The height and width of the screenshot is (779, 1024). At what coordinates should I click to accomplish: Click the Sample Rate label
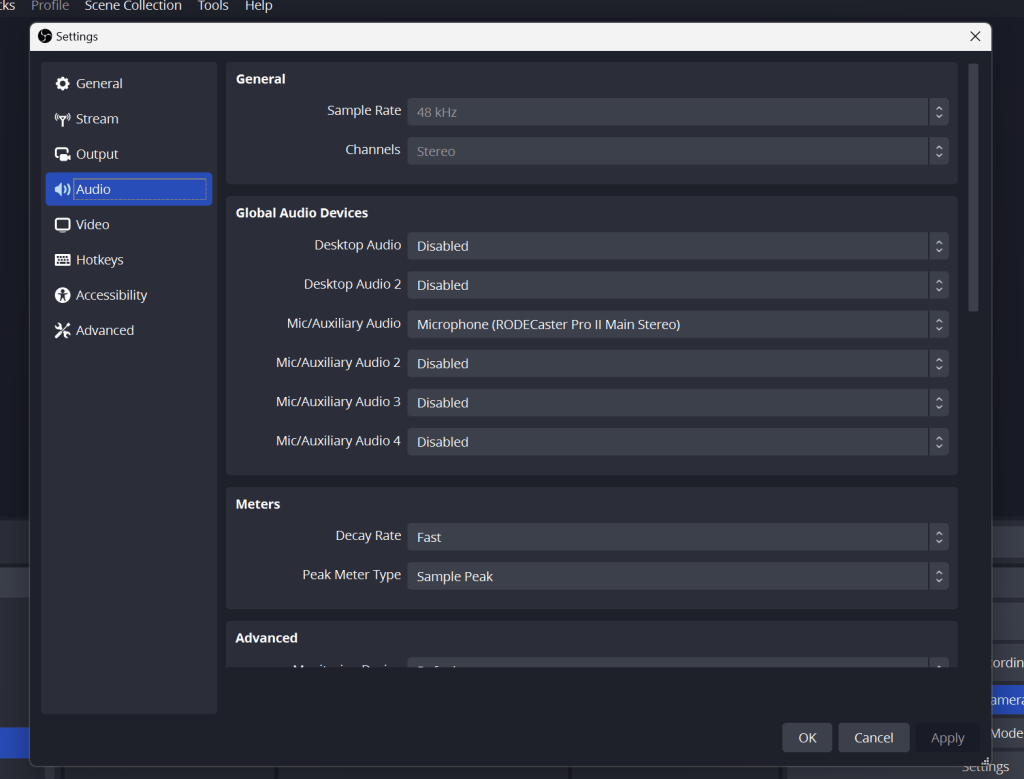pos(364,111)
